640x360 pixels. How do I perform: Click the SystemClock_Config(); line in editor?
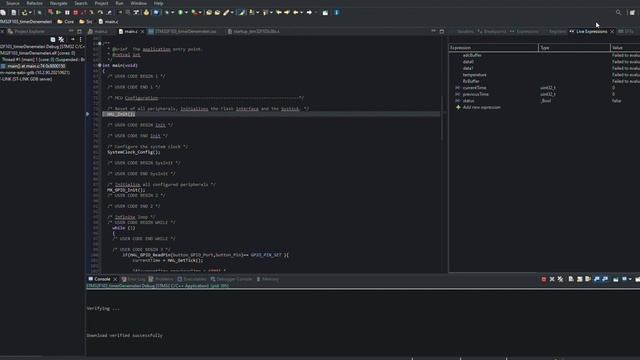click(x=133, y=152)
